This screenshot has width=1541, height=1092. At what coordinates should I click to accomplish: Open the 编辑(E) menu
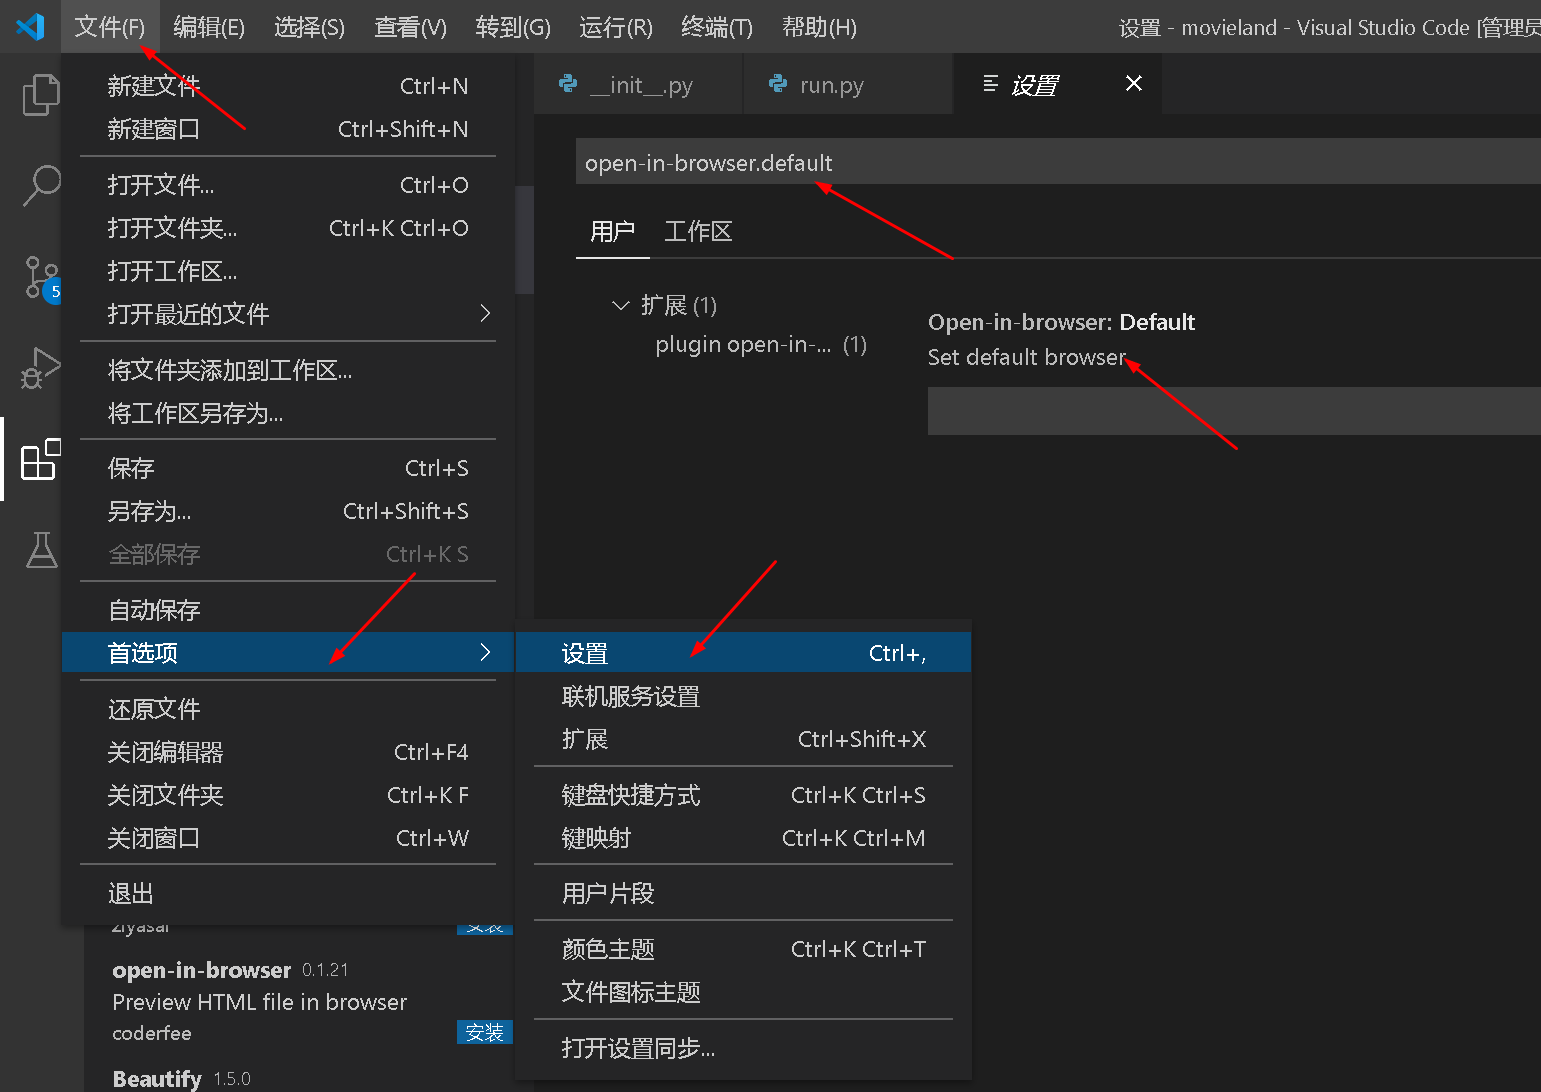point(209,27)
